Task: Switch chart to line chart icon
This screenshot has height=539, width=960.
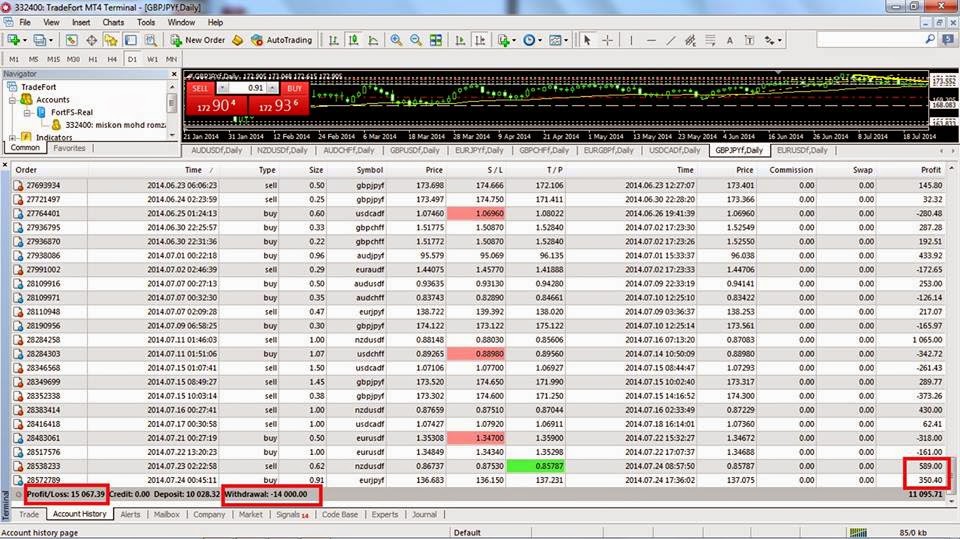Action: [x=373, y=40]
